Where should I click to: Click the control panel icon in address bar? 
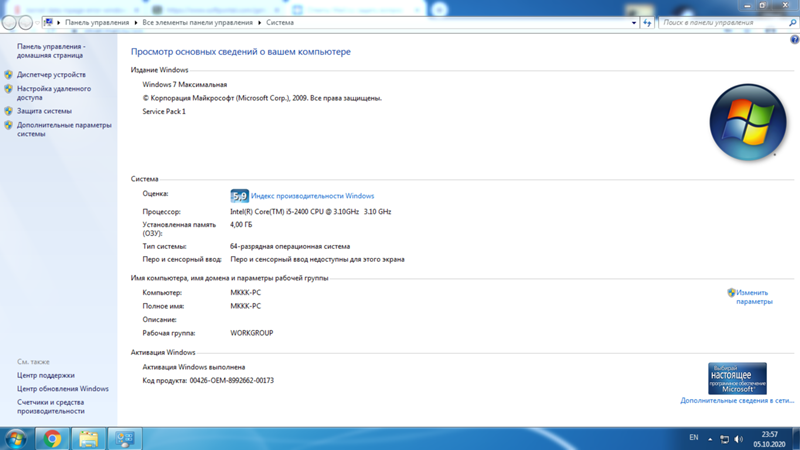(48, 22)
